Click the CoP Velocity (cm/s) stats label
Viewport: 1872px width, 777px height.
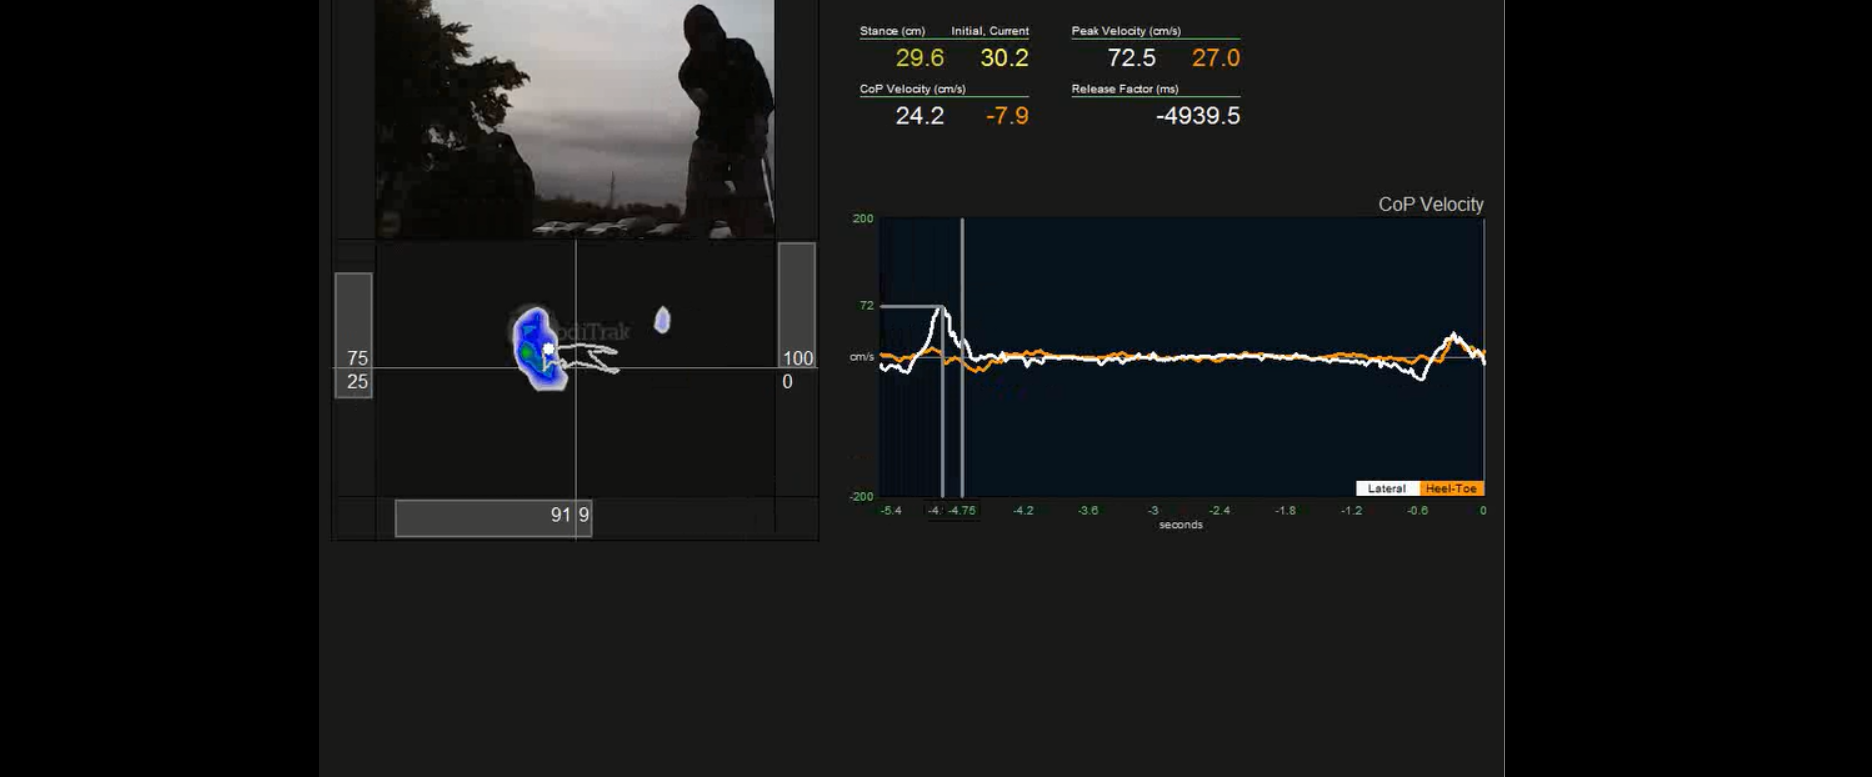(913, 89)
